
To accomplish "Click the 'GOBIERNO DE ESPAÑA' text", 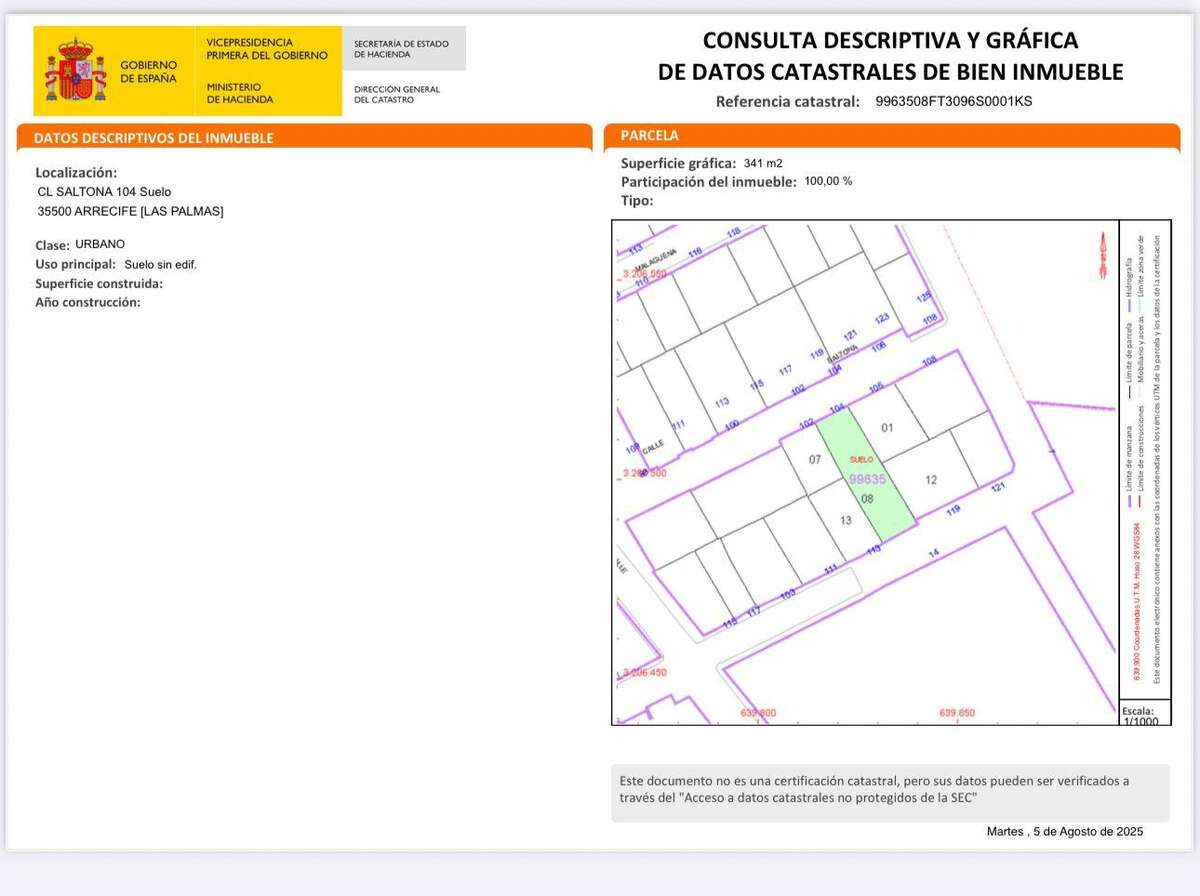I will coord(148,71).
